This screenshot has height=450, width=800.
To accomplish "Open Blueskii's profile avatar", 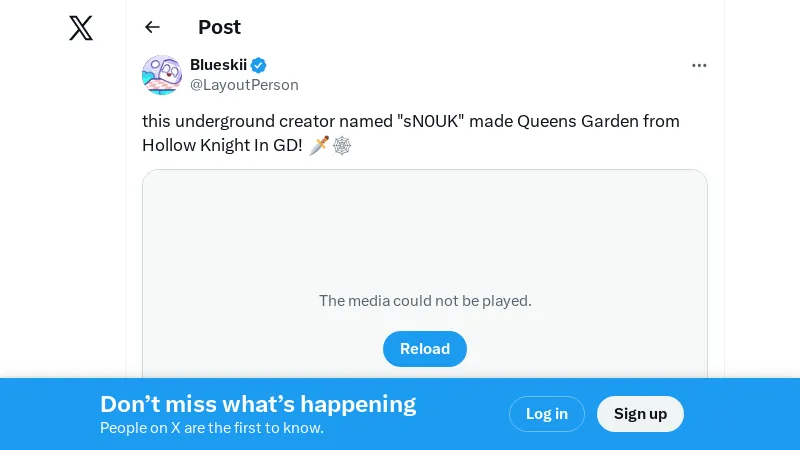I will (162, 75).
